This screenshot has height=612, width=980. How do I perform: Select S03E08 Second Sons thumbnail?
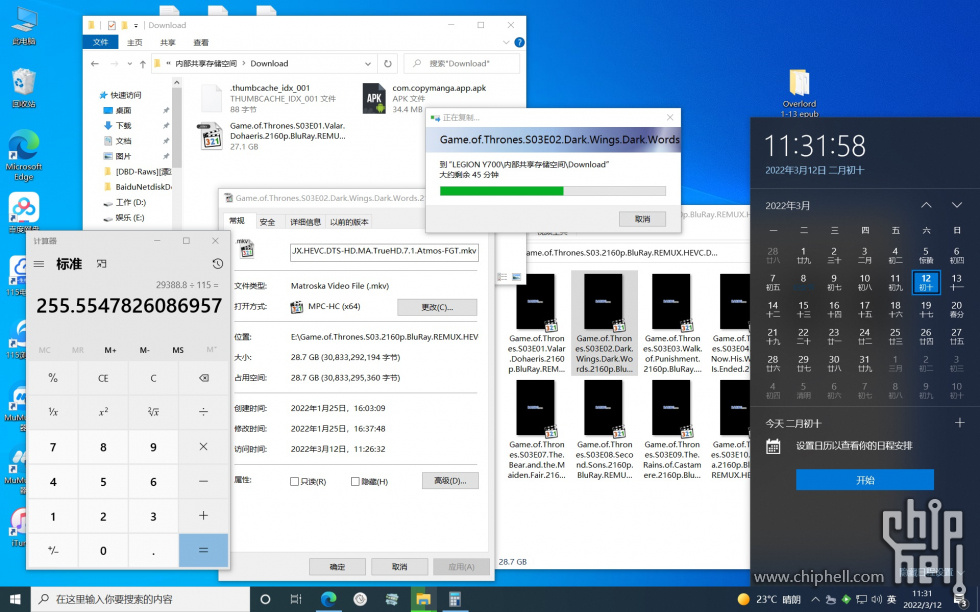[x=604, y=430]
